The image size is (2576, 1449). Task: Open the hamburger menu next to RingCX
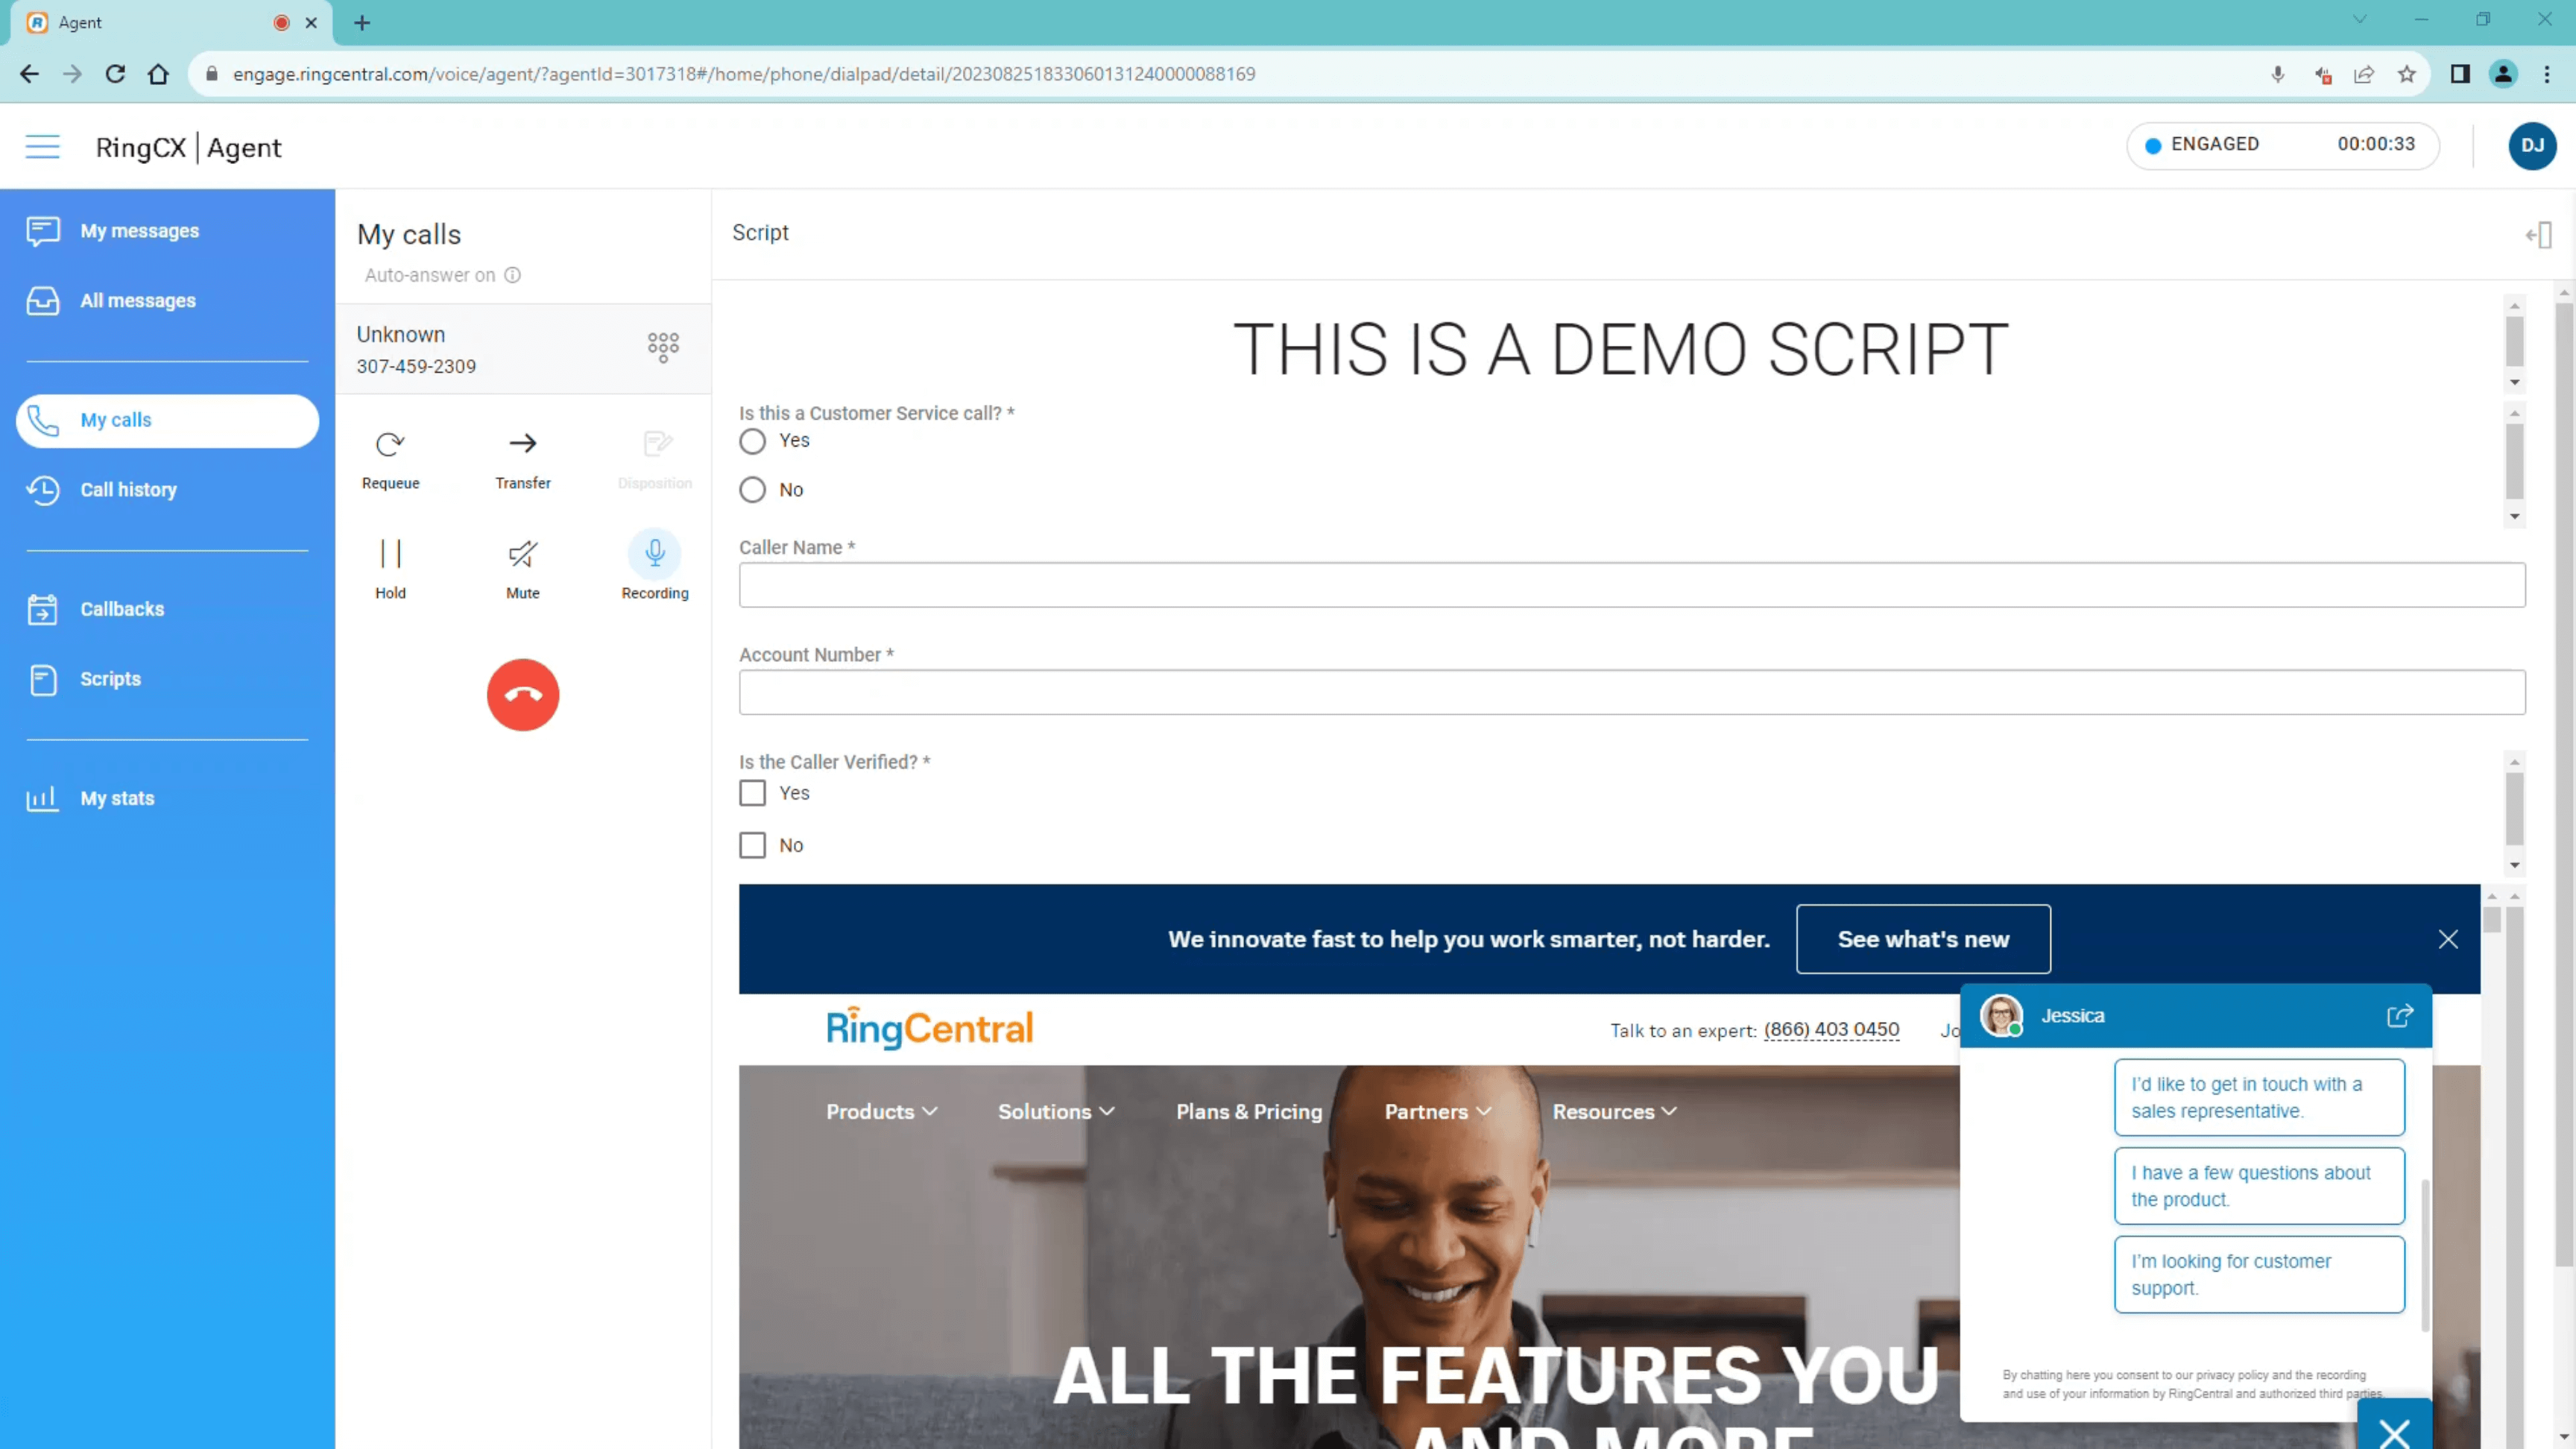coord(42,146)
